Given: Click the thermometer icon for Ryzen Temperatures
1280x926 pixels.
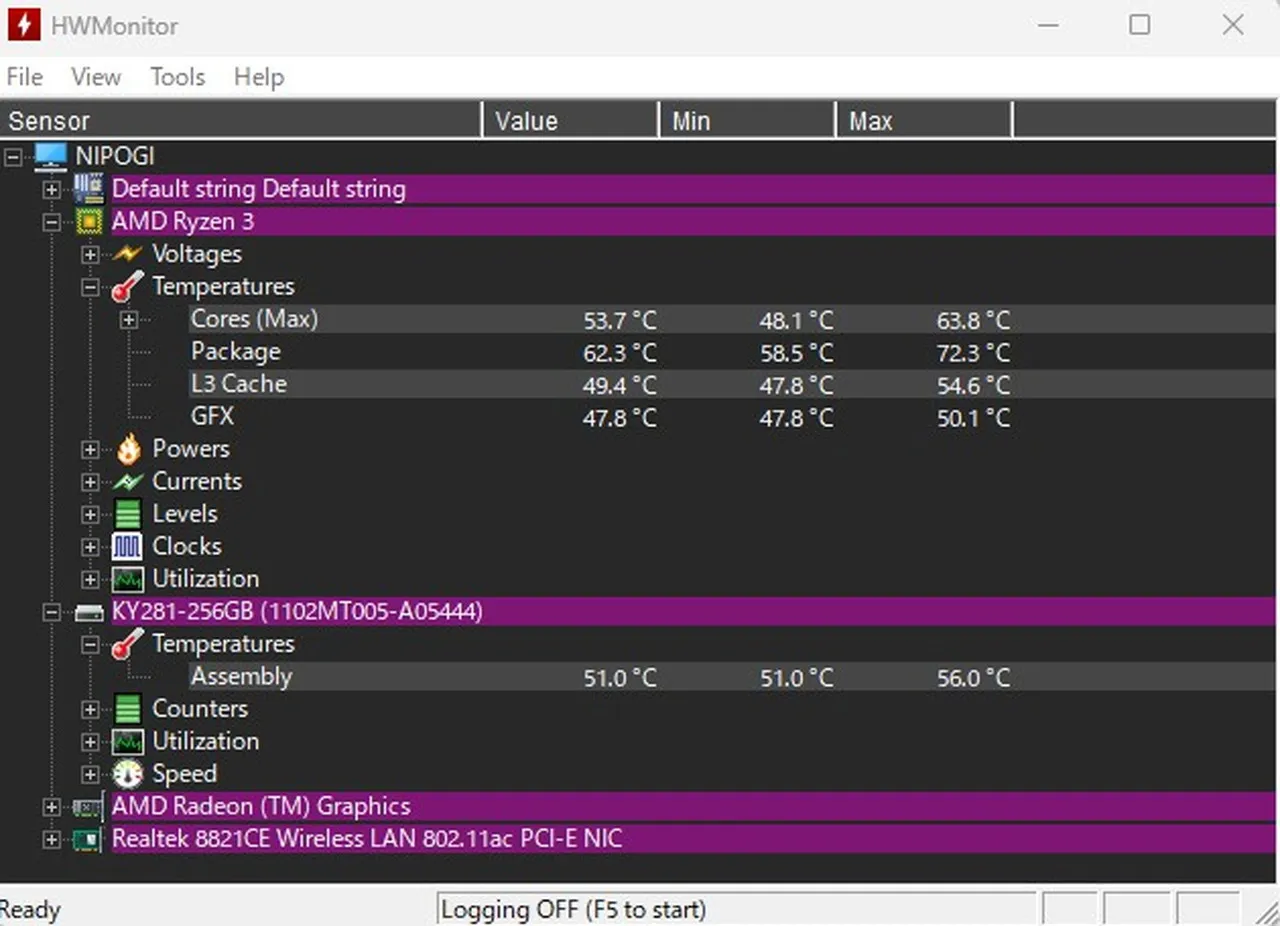Looking at the screenshot, I should click(x=127, y=287).
